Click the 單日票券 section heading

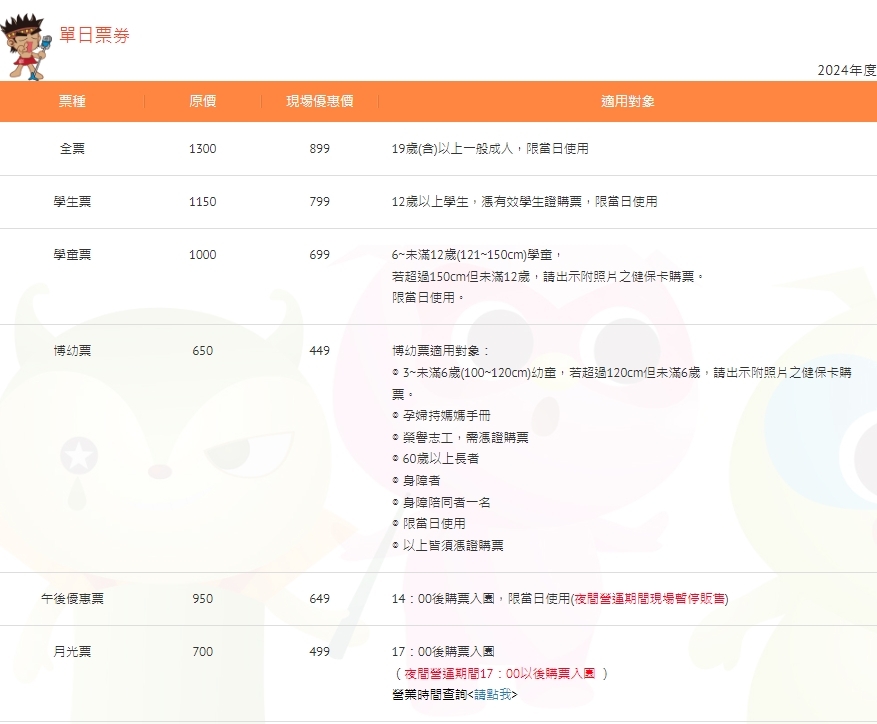94,35
